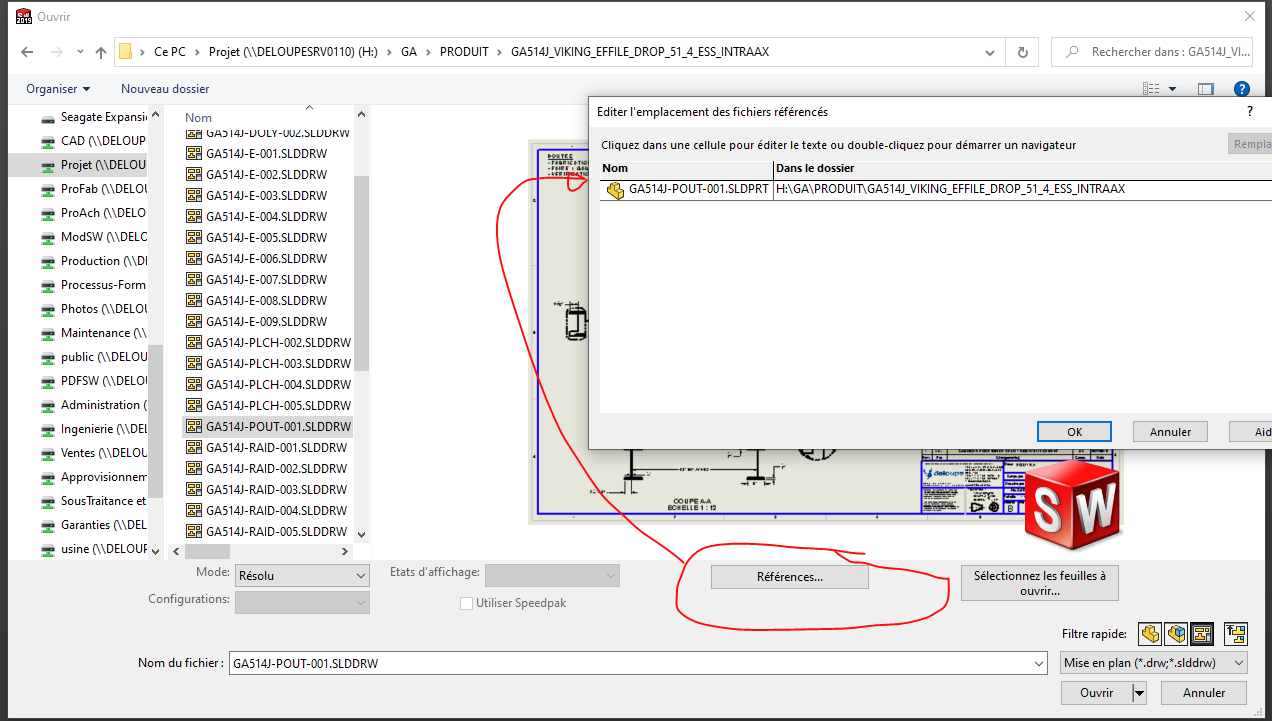1272x721 pixels.
Task: Click the refresh button beside address bar
Action: point(1022,52)
